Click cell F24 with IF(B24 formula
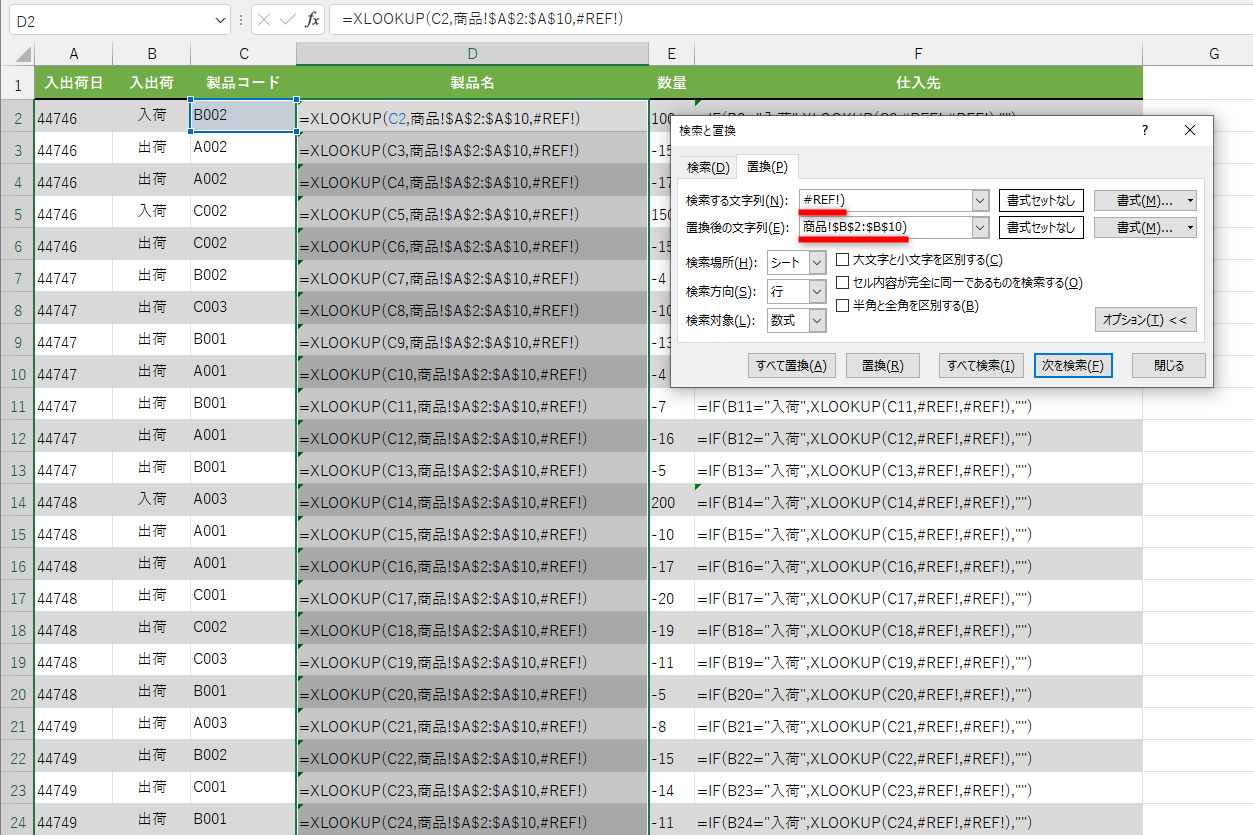 click(x=918, y=822)
